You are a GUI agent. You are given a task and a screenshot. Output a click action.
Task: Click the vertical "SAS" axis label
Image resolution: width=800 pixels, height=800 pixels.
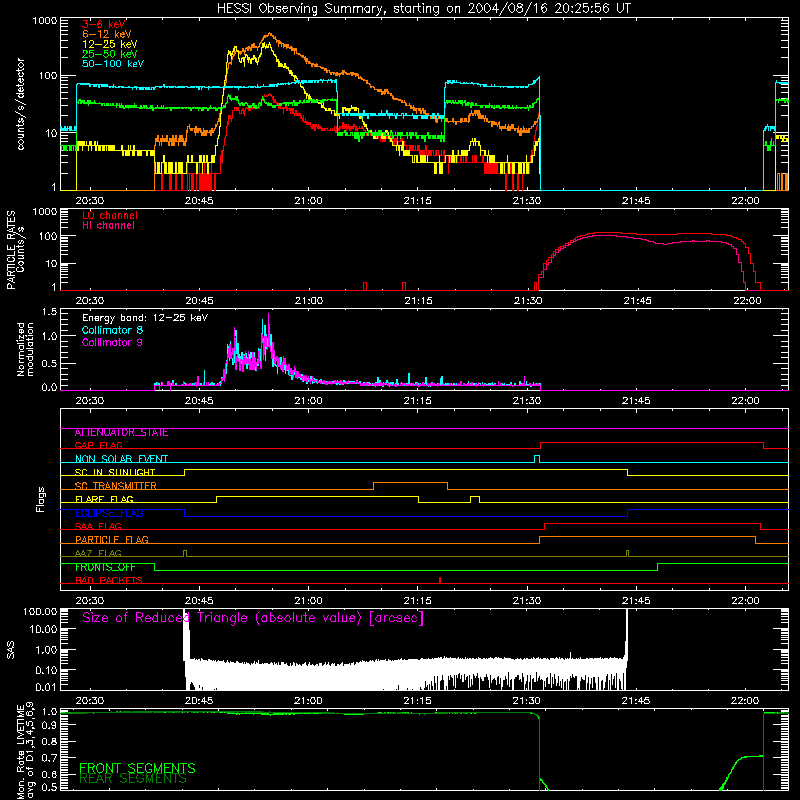click(x=11, y=650)
